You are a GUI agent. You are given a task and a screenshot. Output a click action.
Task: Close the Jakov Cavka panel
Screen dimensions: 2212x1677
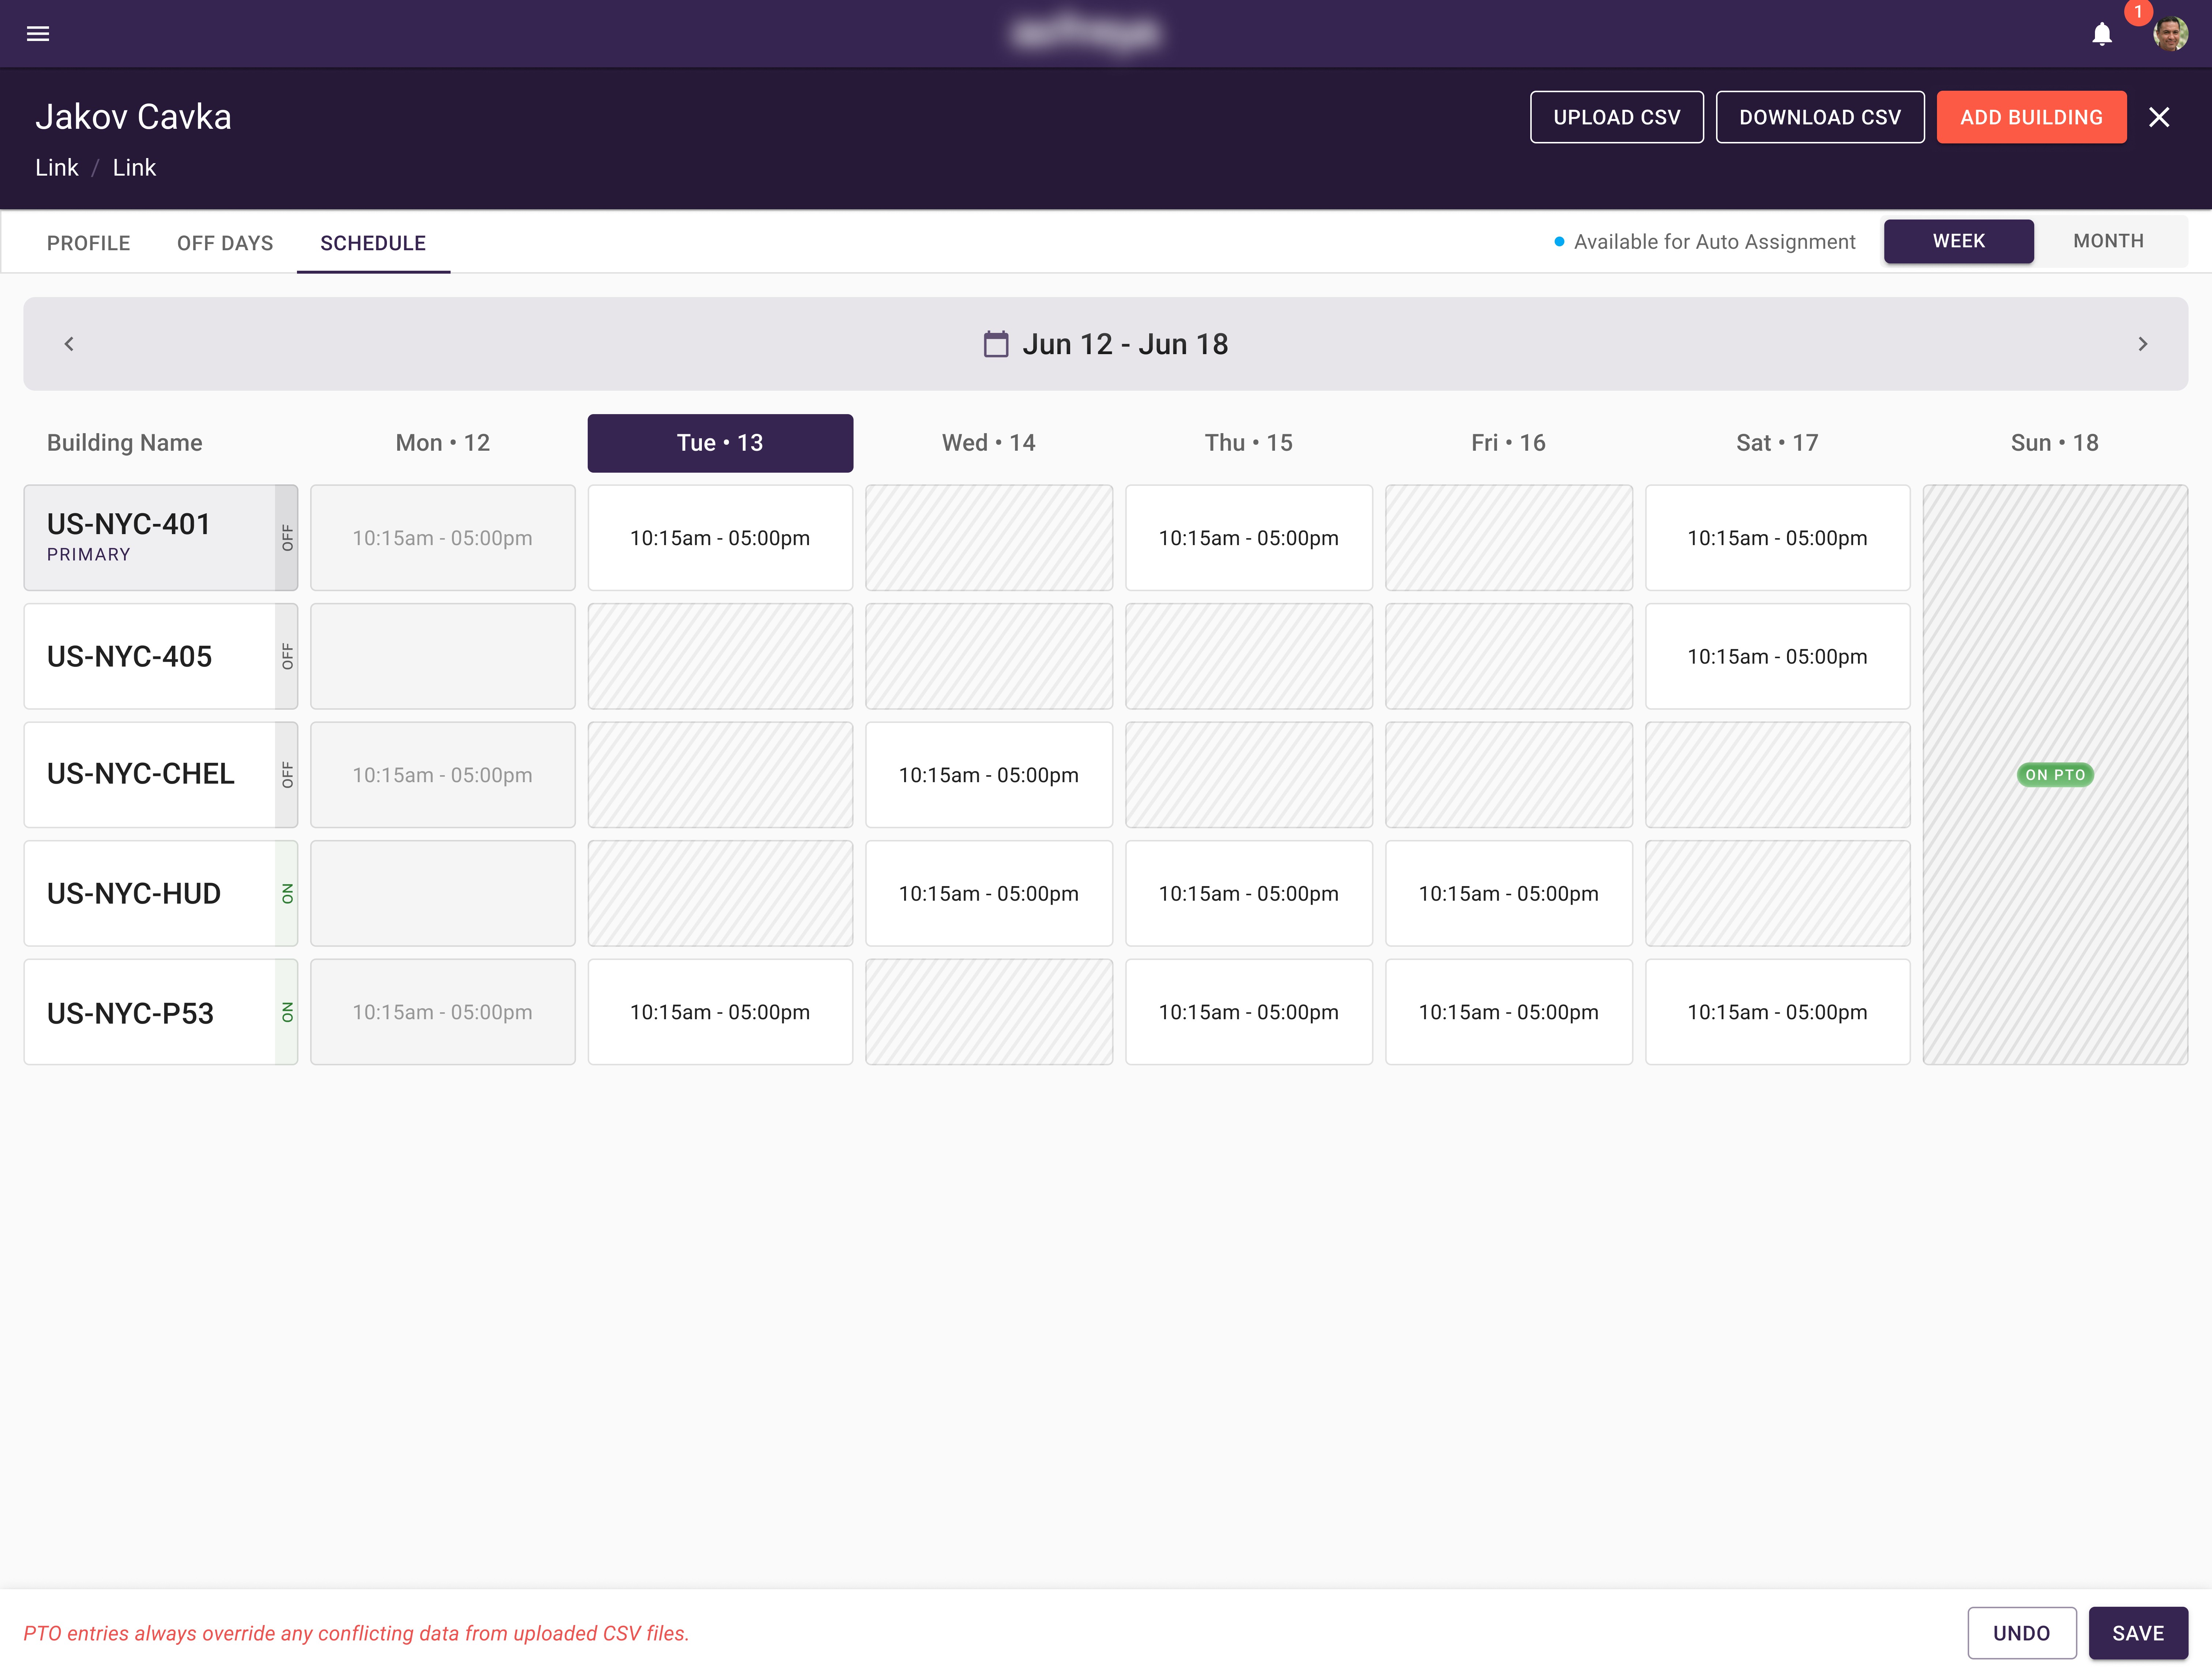[2159, 117]
